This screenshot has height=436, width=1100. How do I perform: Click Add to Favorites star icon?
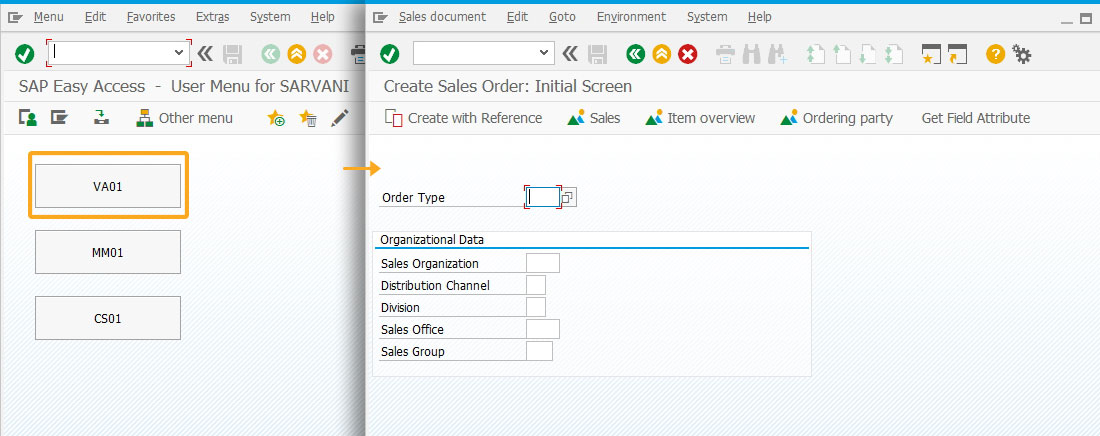276,118
